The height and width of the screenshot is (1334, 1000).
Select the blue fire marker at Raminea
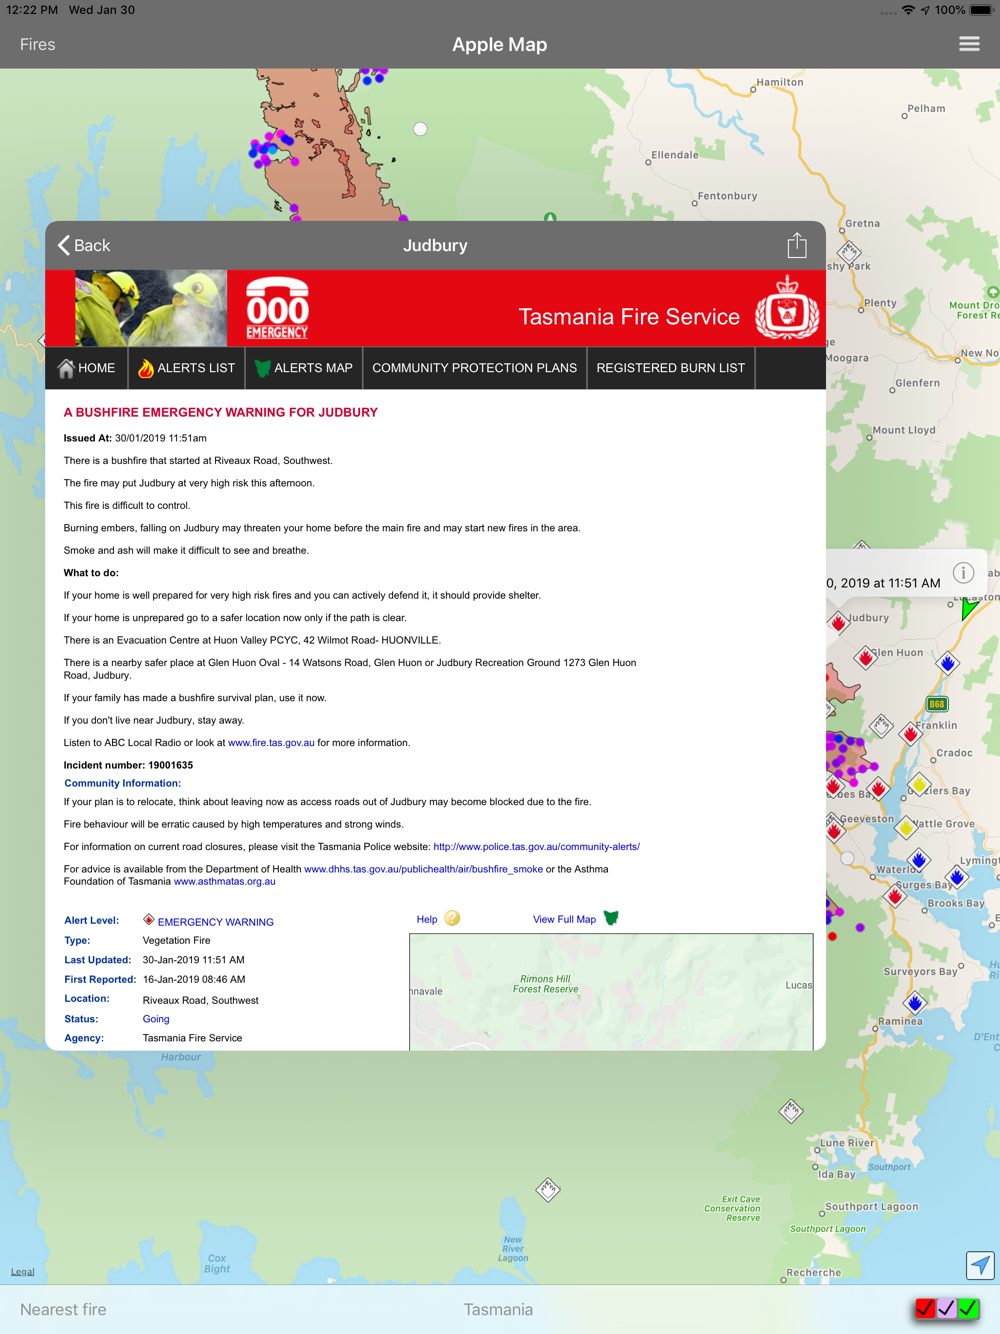click(x=915, y=1003)
